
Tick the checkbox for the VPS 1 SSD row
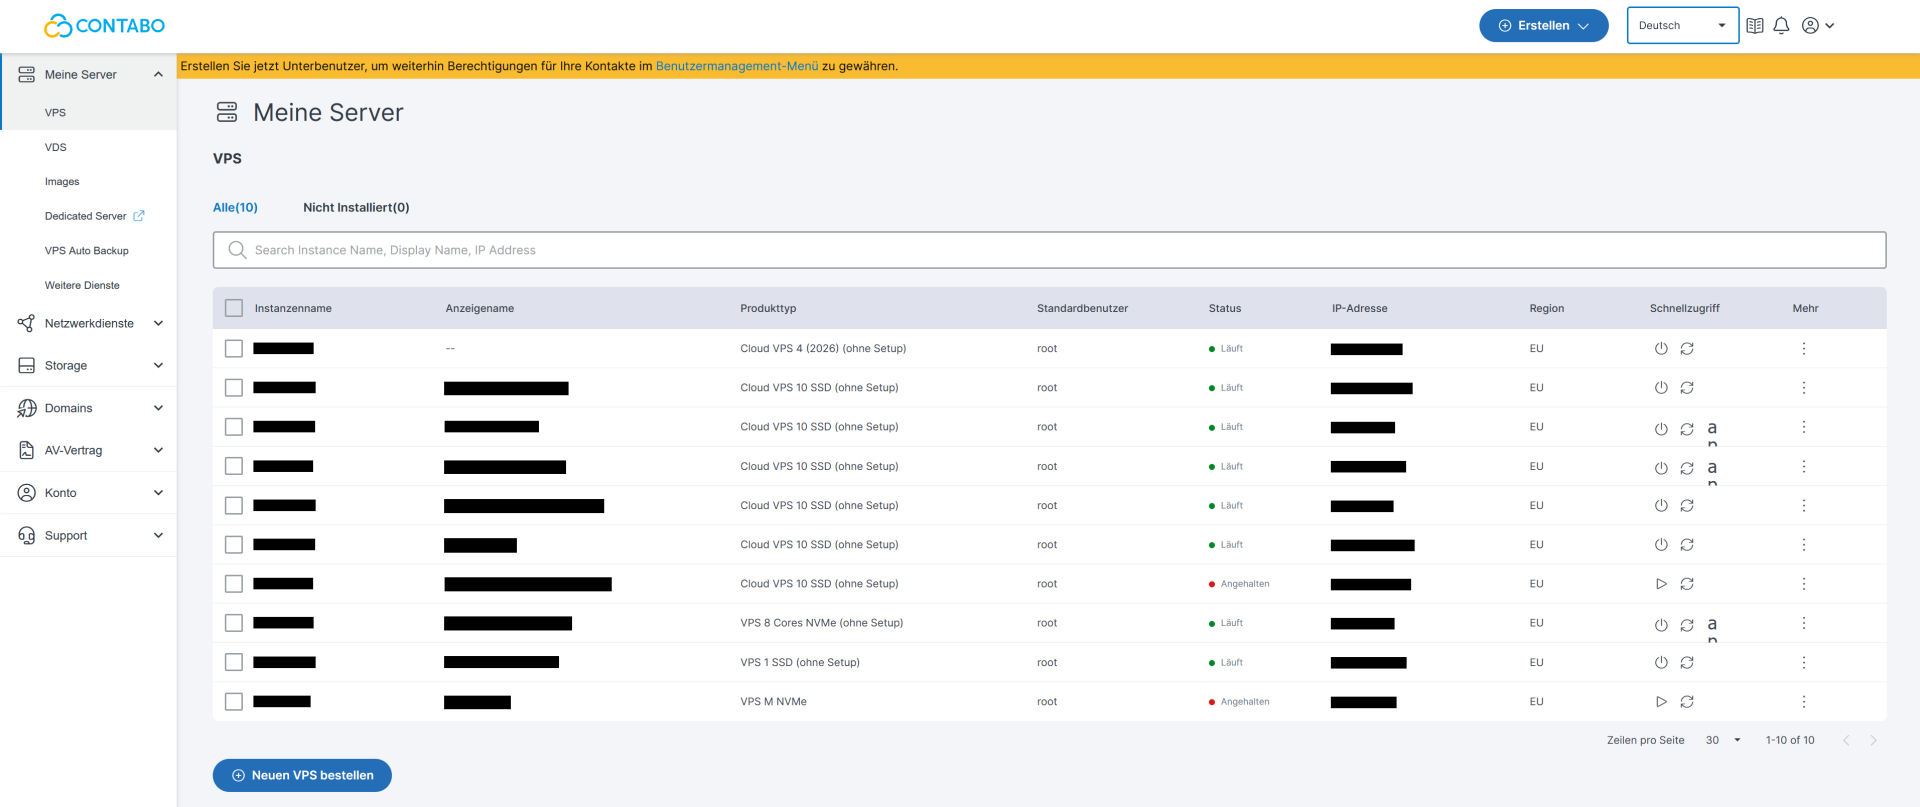pyautogui.click(x=234, y=662)
